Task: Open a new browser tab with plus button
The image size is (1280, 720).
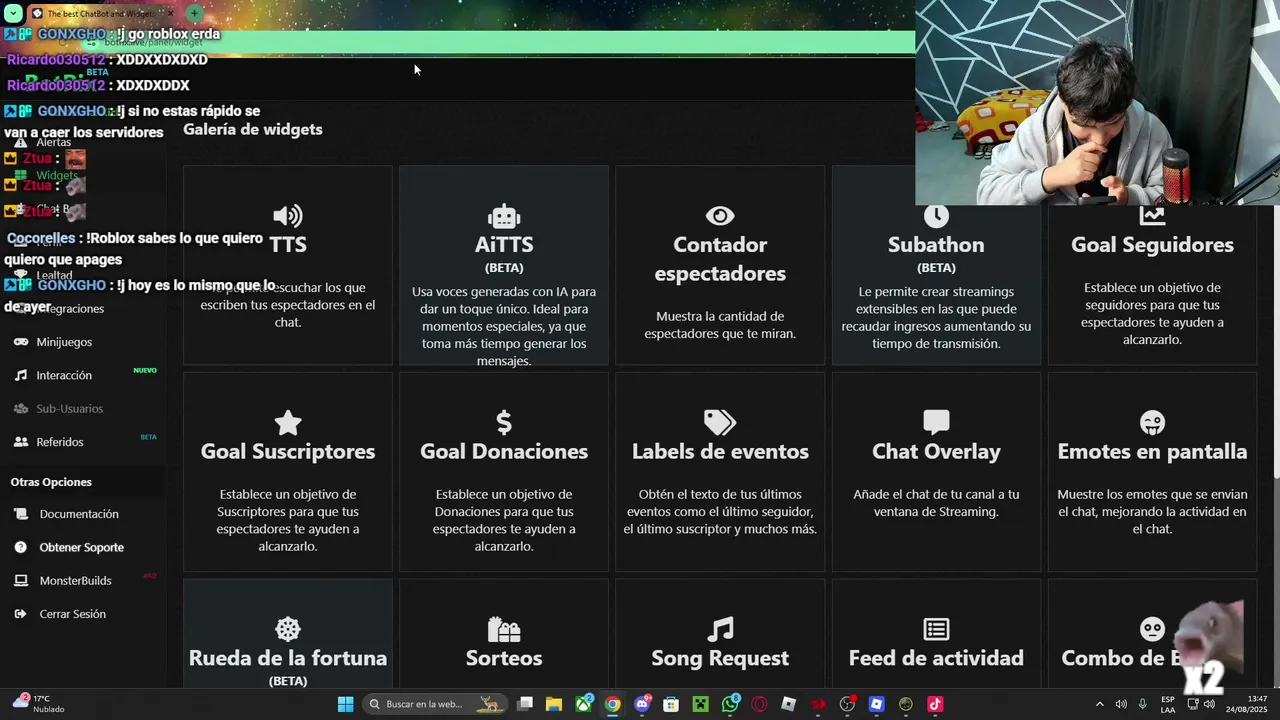Action: [x=194, y=13]
